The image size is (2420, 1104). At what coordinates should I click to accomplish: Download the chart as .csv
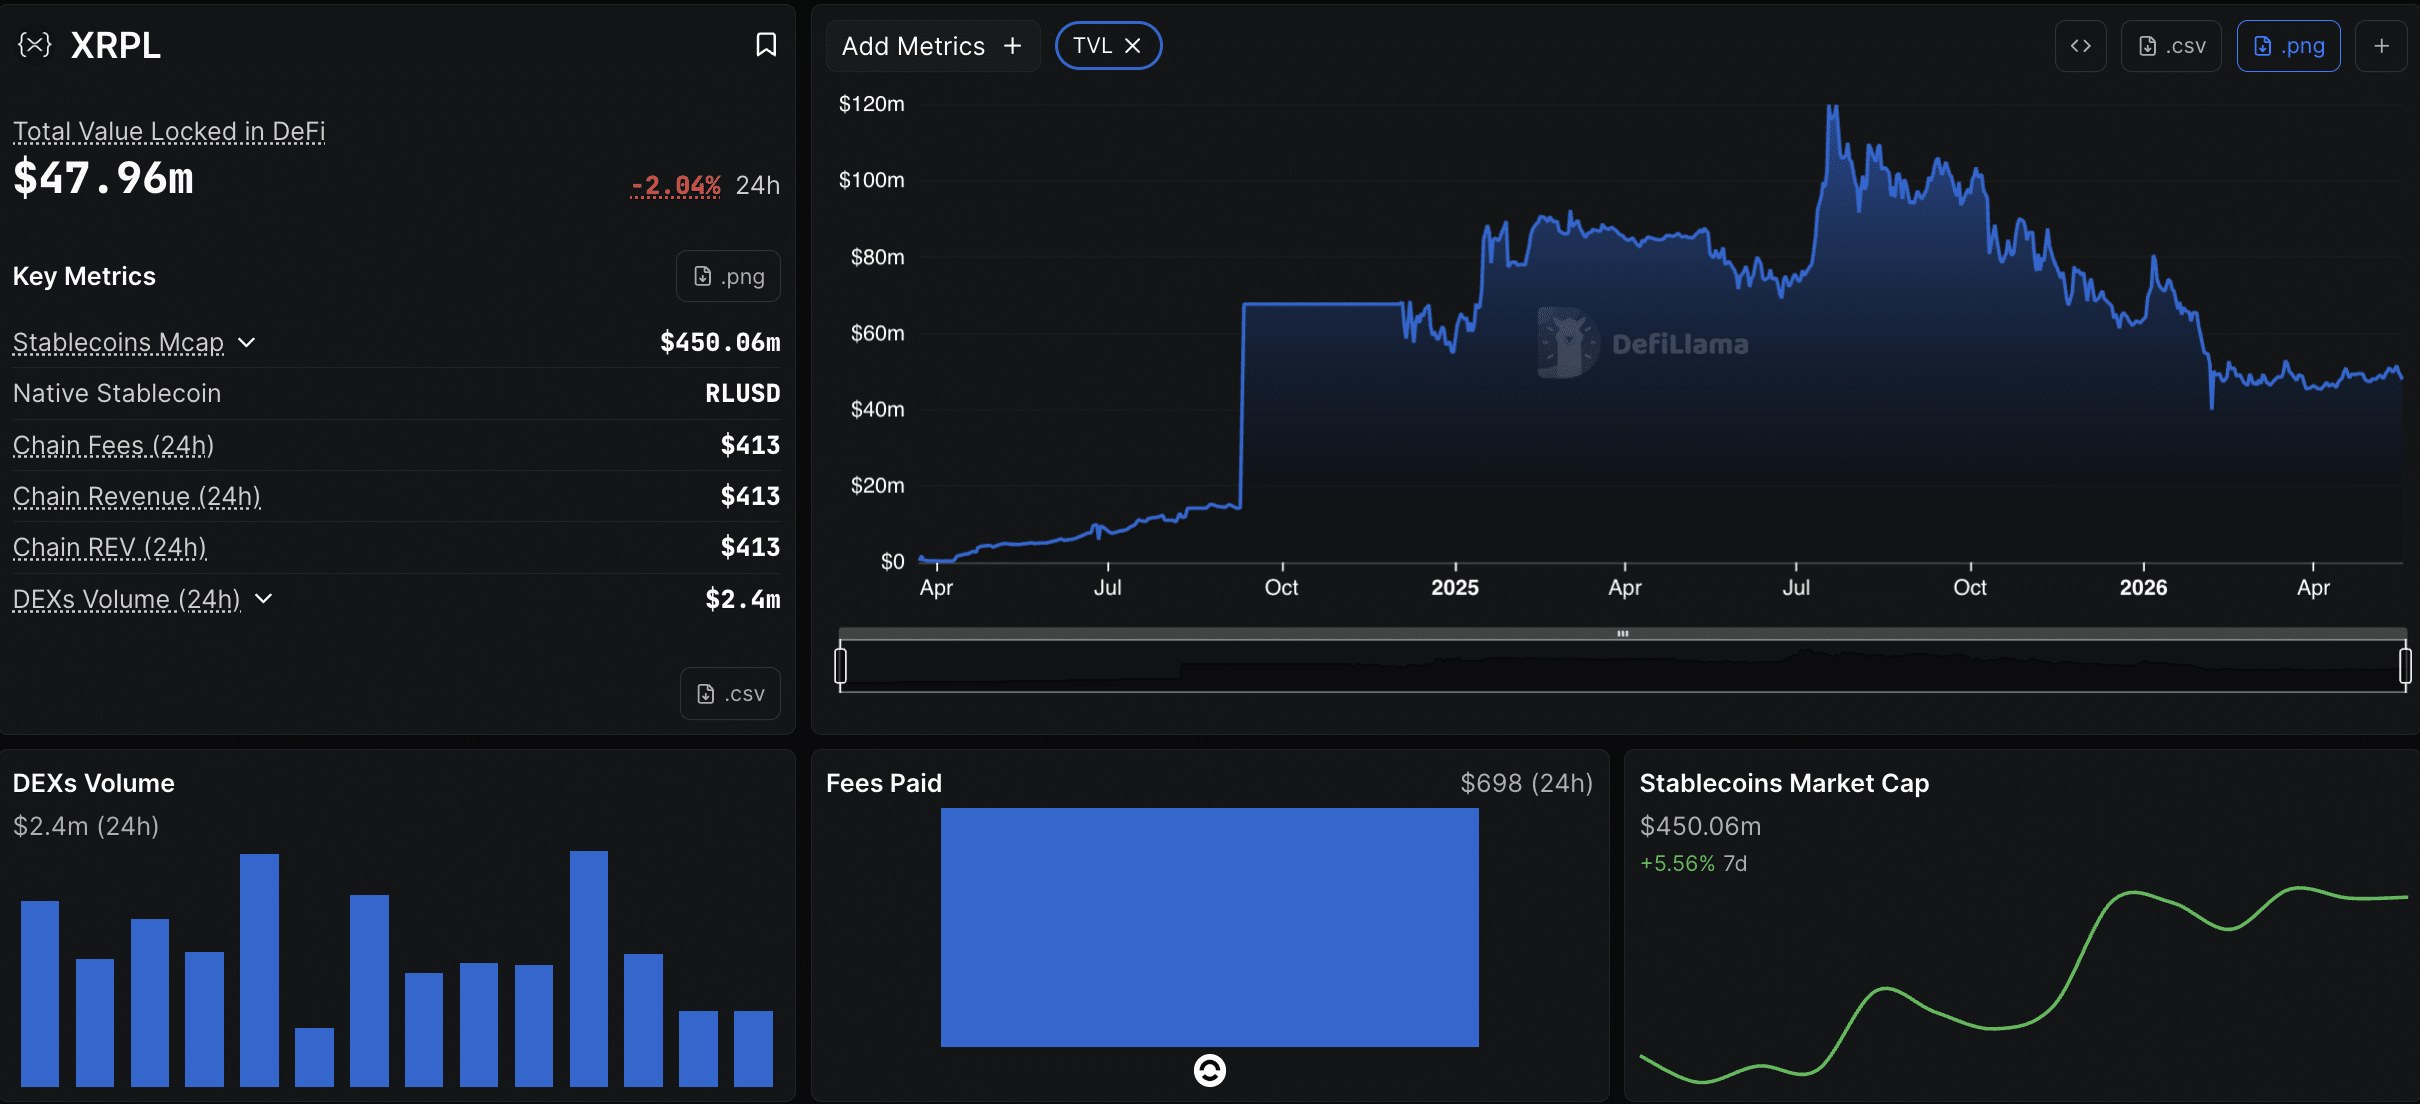click(2171, 46)
